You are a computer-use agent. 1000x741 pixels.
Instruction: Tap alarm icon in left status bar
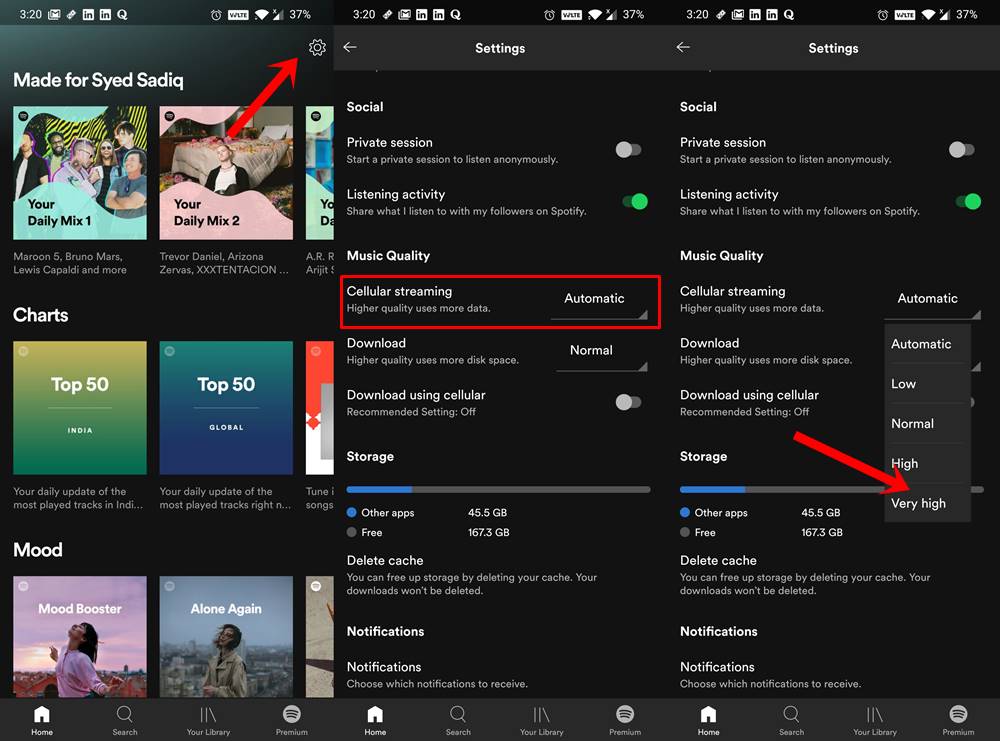(216, 14)
